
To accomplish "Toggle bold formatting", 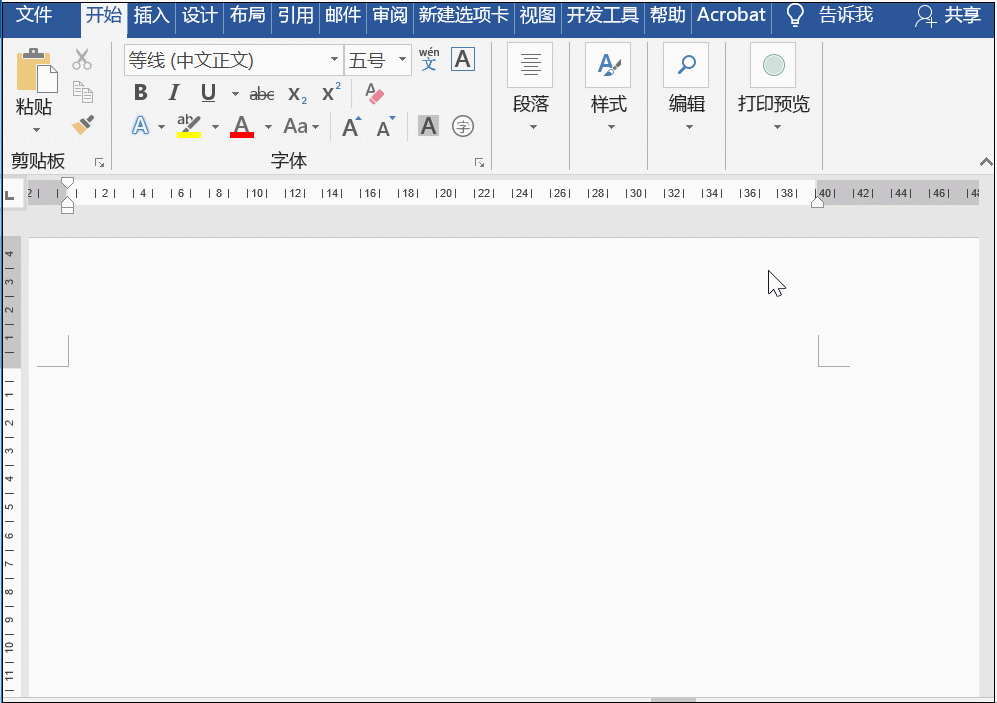I will click(140, 92).
